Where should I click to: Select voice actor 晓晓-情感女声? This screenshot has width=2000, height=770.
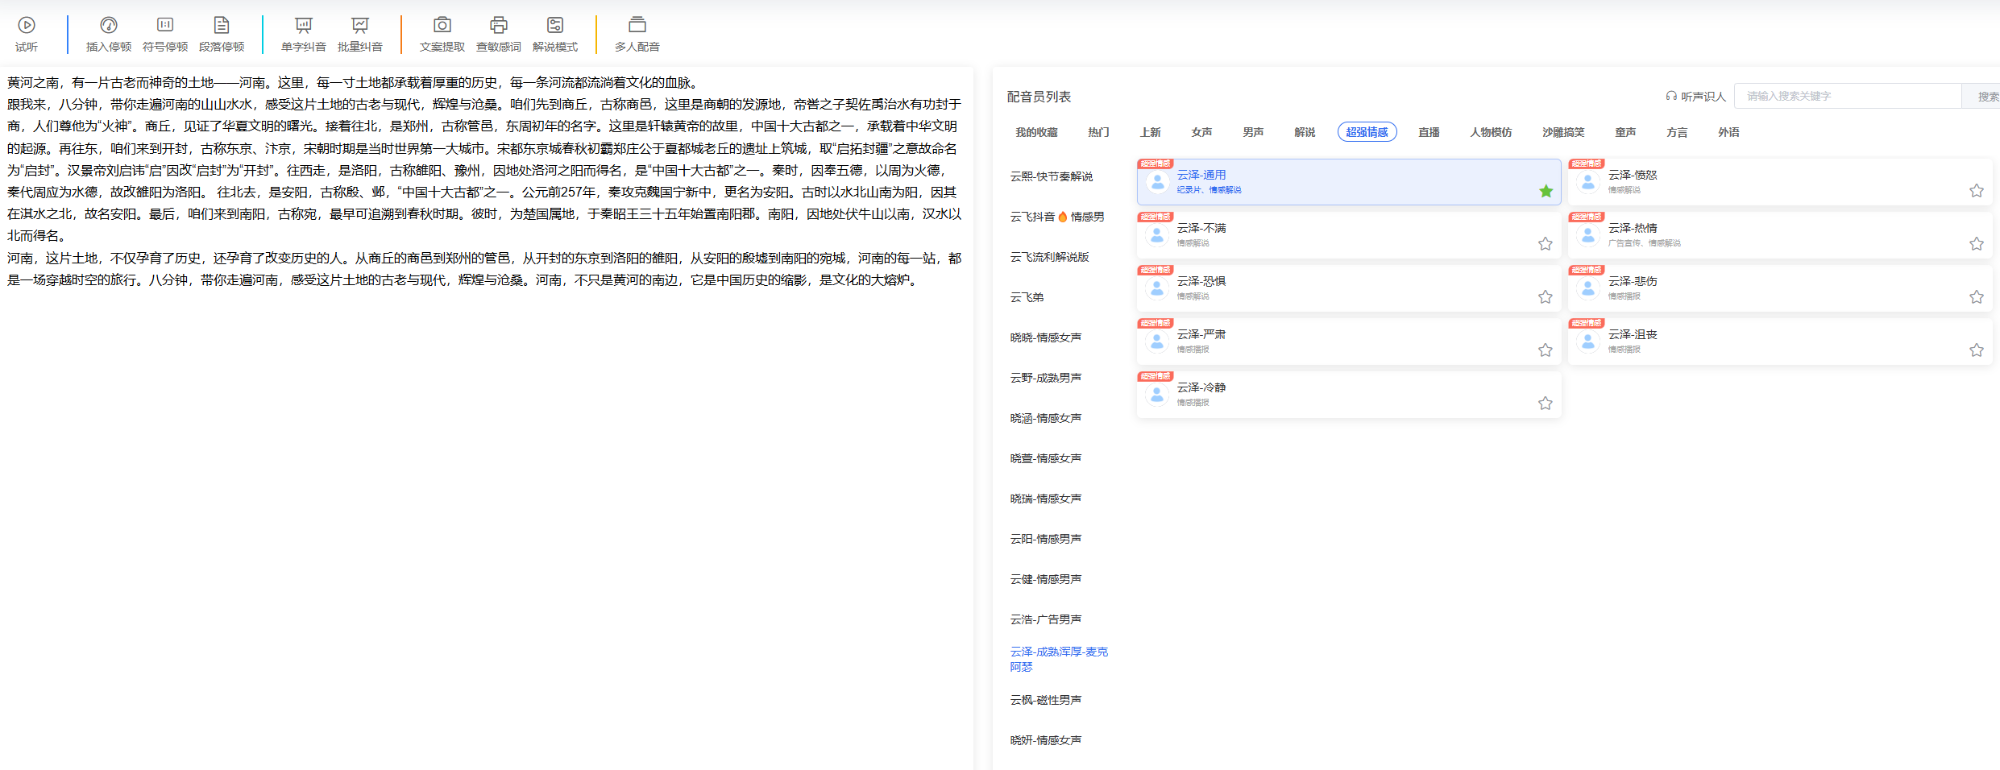click(x=1046, y=337)
